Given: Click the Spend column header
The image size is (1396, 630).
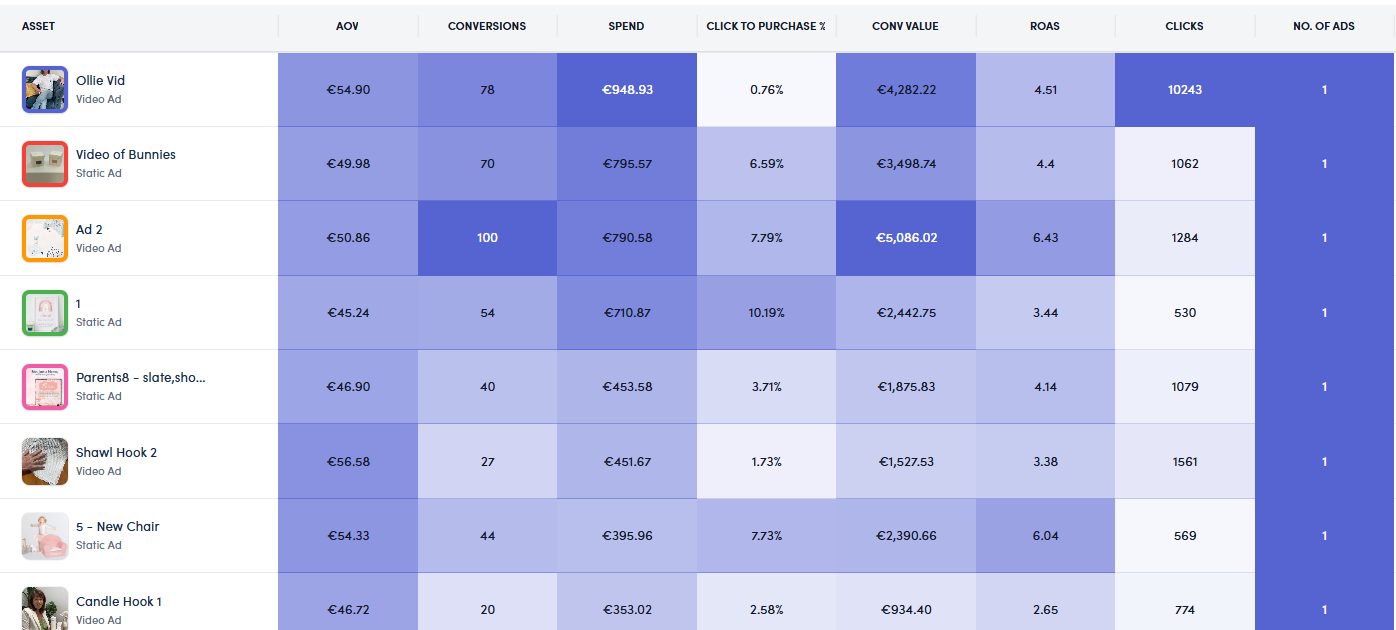Looking at the screenshot, I should [626, 26].
